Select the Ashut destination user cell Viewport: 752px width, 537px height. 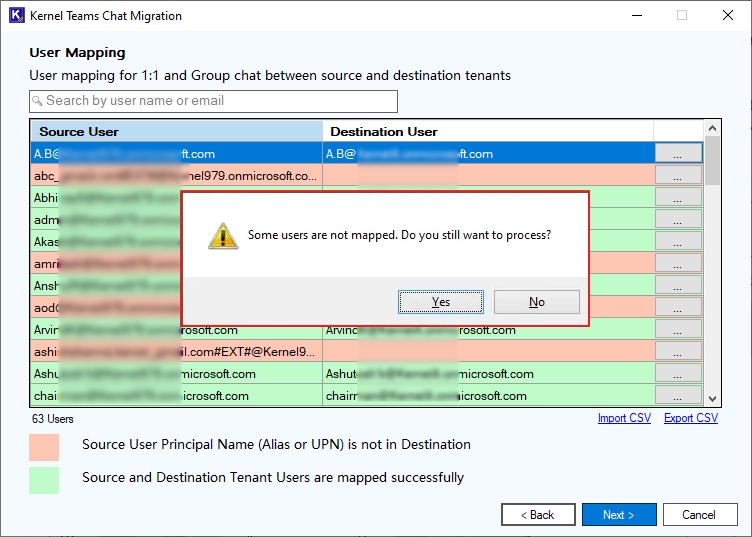[488, 374]
